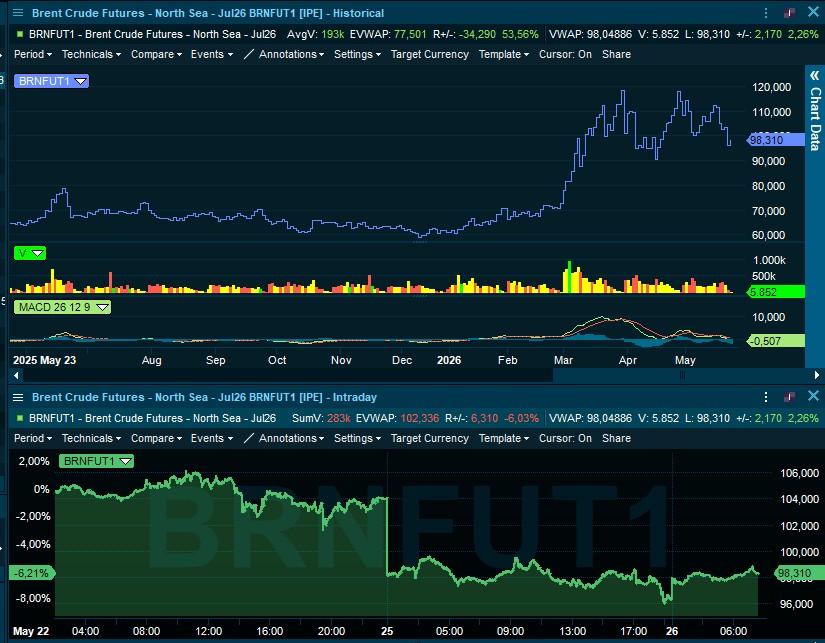825x643 pixels.
Task: Click Share in the Historical toolbar
Action: pyautogui.click(x=616, y=54)
